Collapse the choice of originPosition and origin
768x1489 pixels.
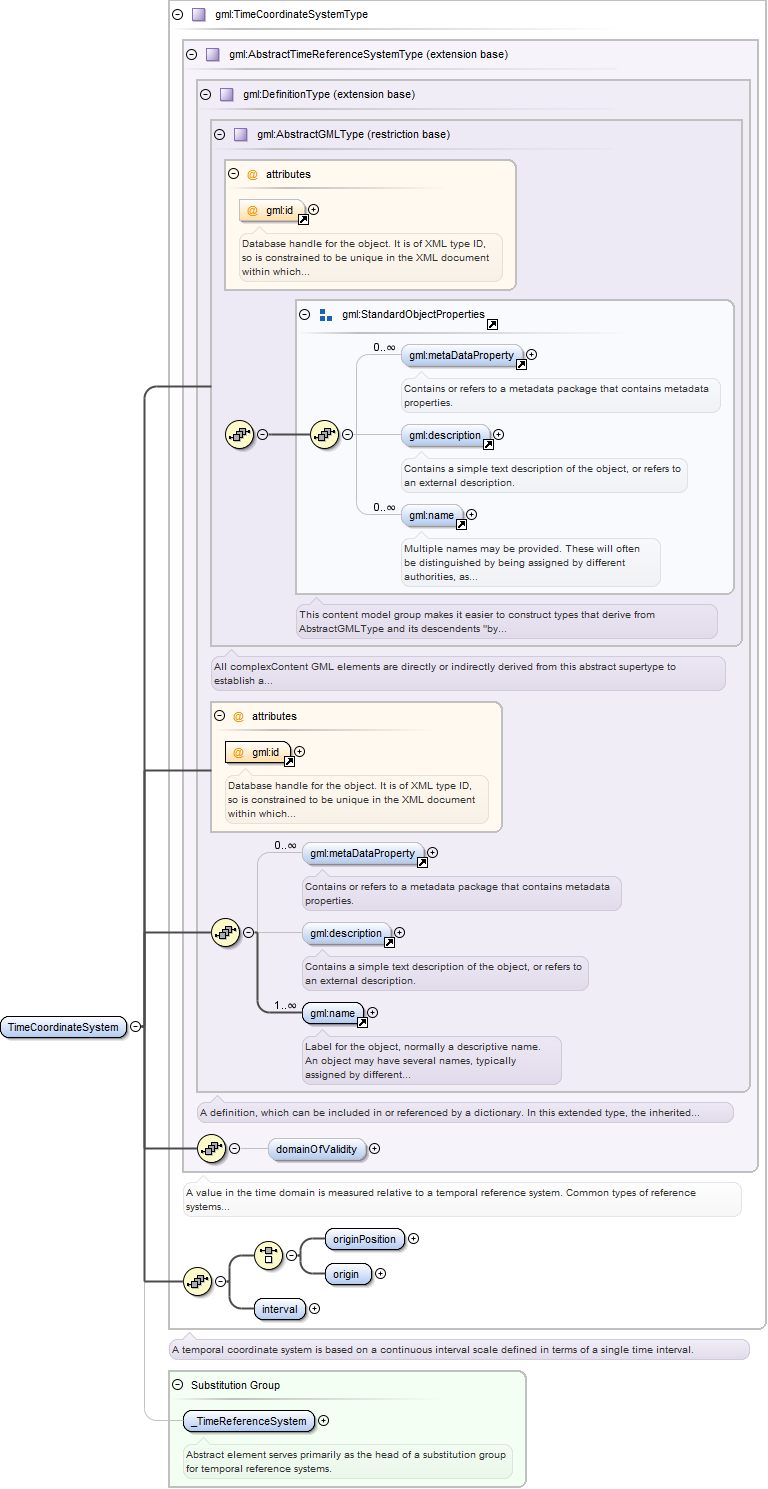click(291, 1254)
